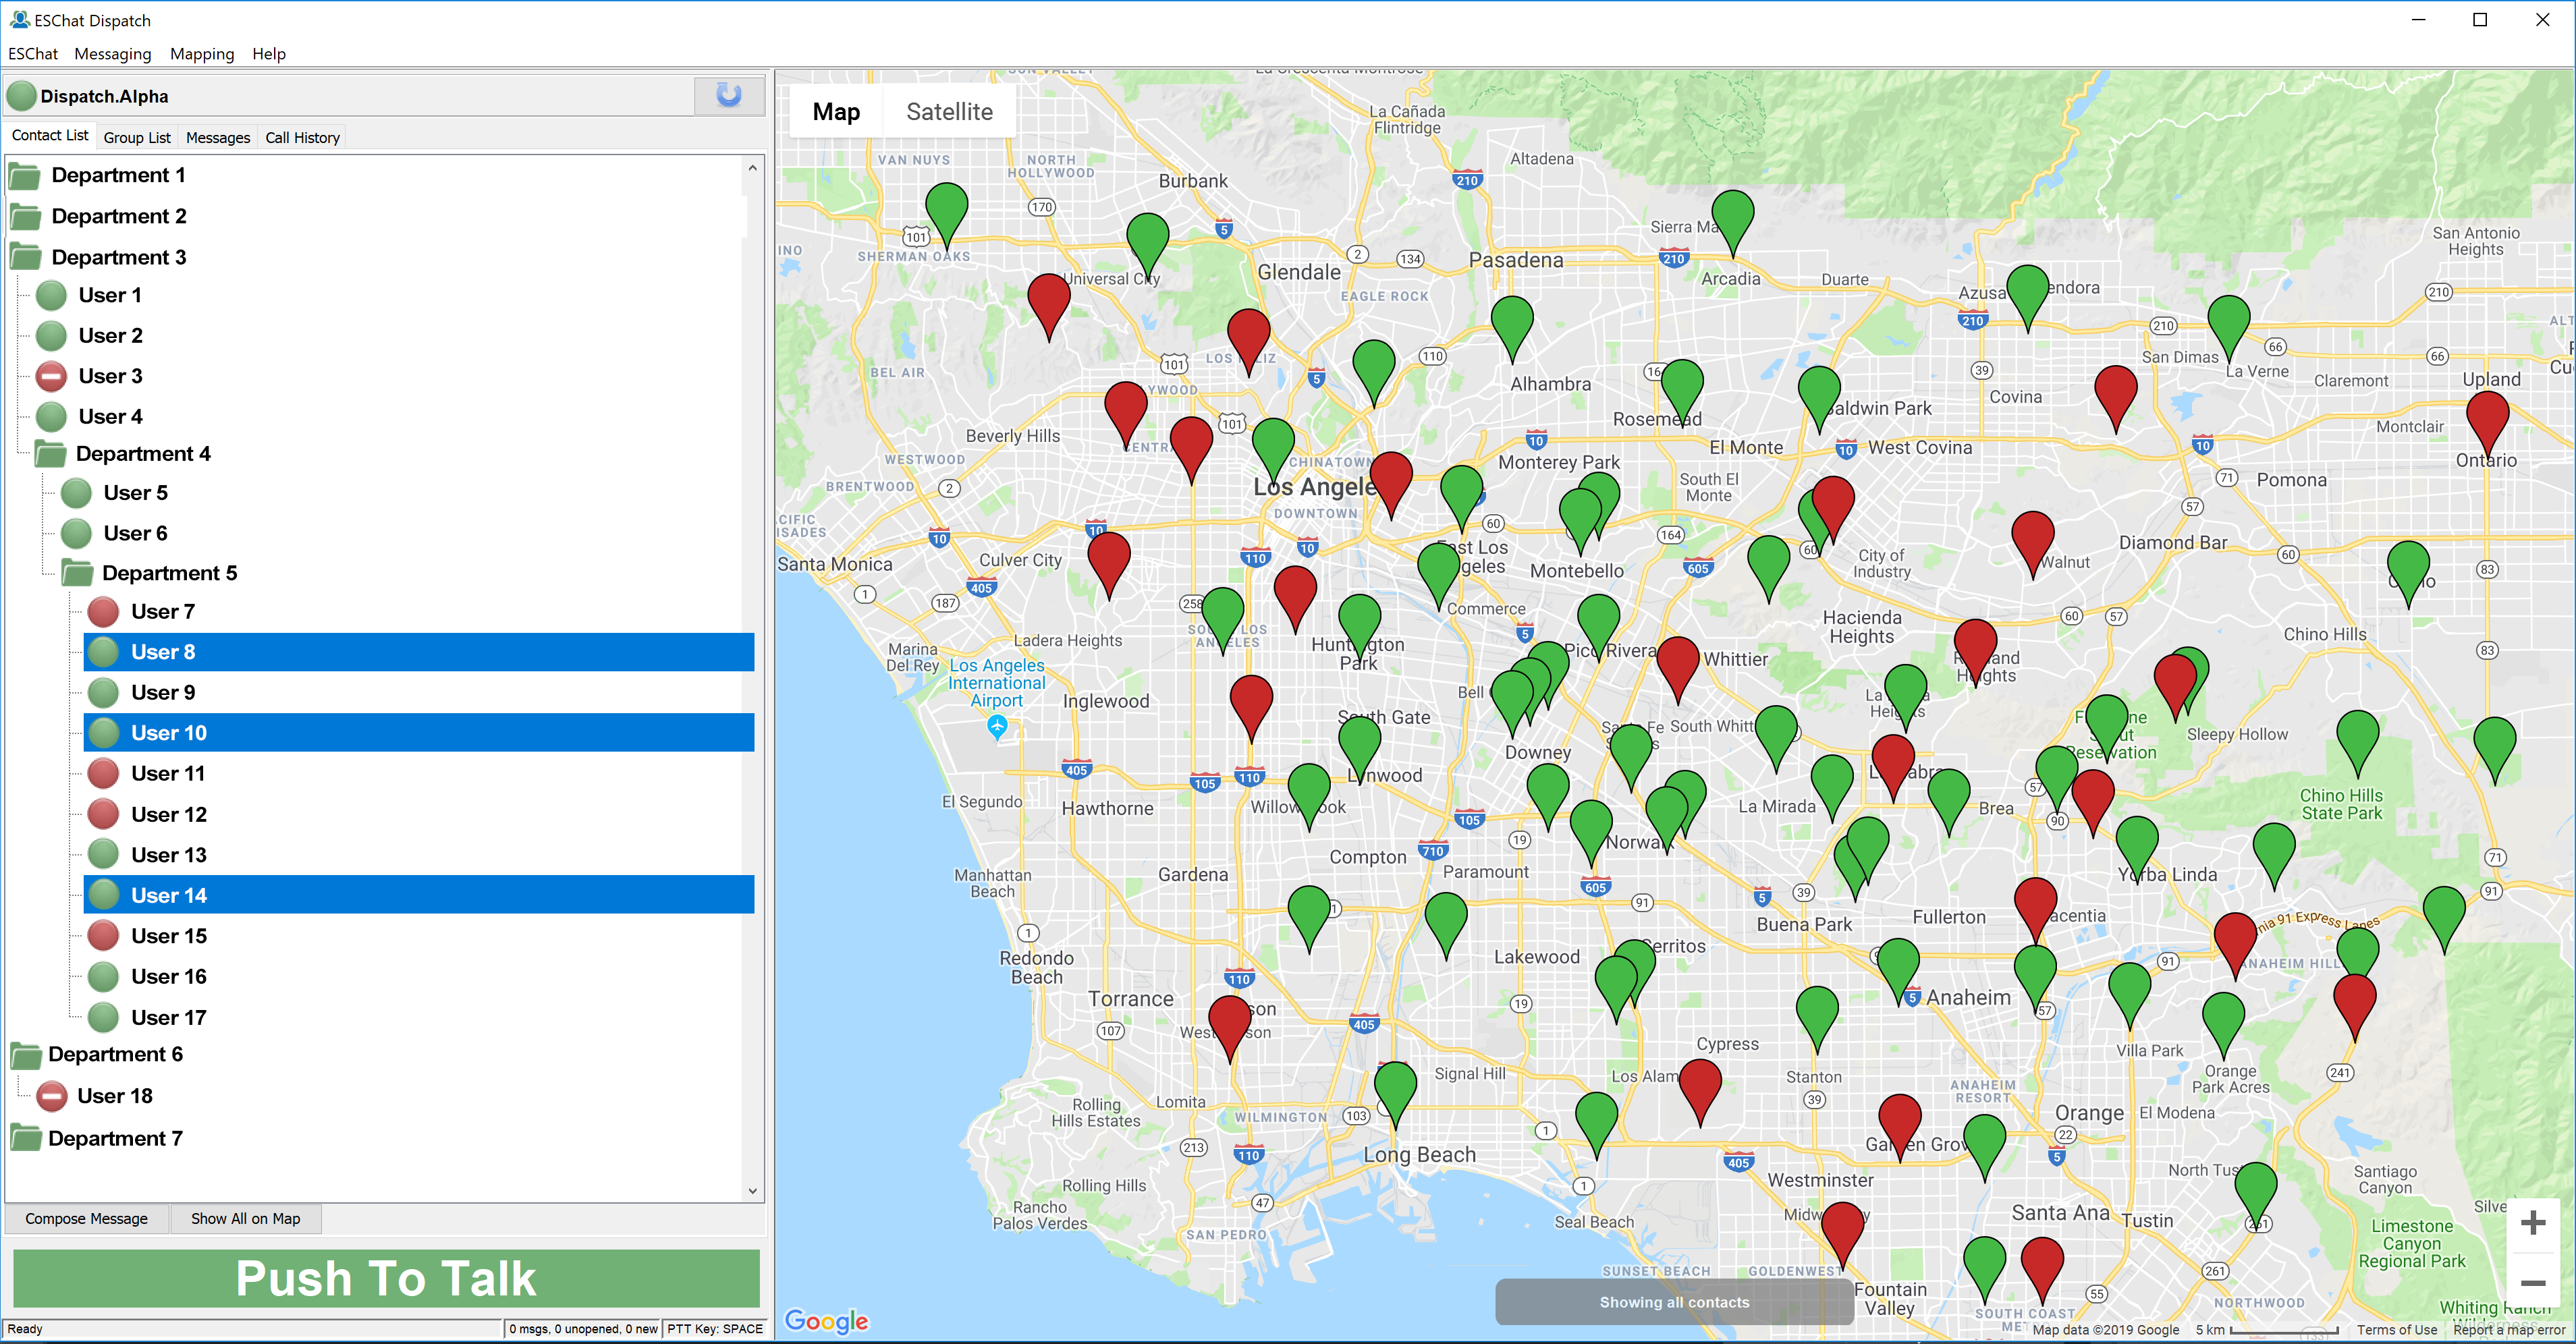Click the Show All on Map button
The height and width of the screenshot is (1344, 2576).
click(x=245, y=1218)
